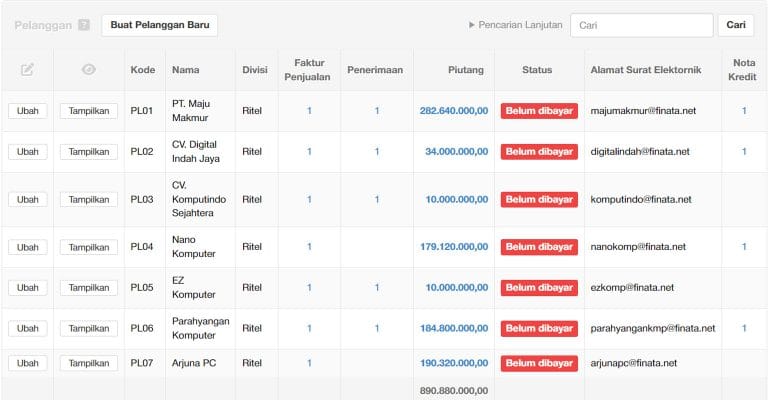Click Penerimaan column header

[375, 70]
